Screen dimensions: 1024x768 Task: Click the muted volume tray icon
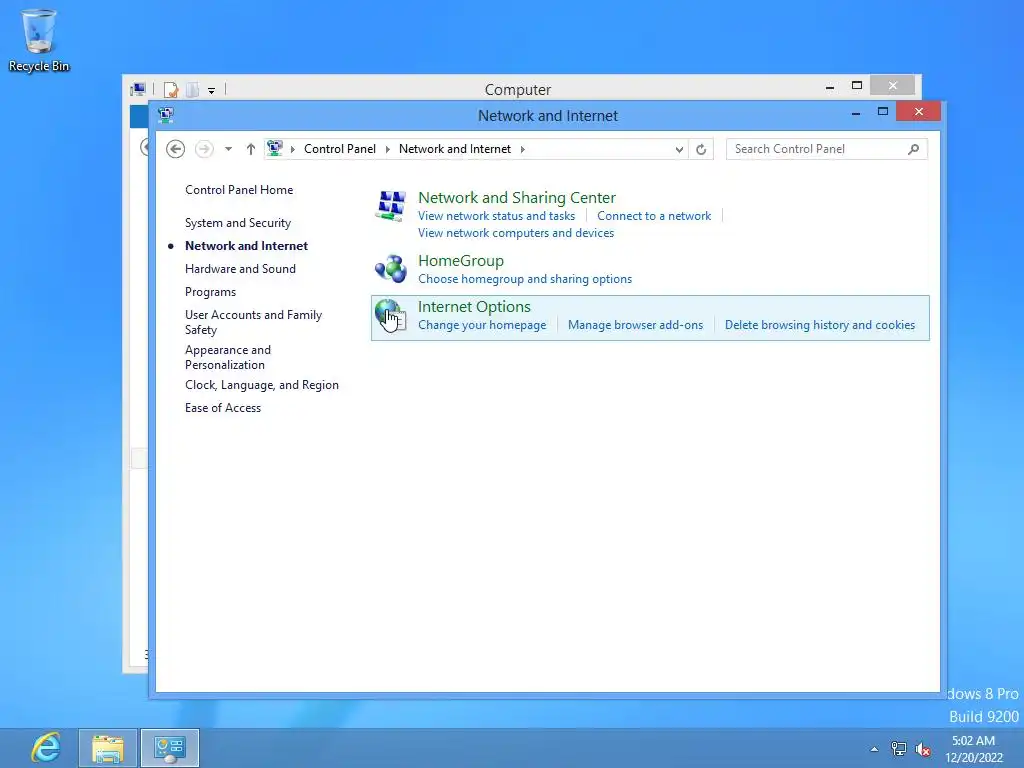tap(923, 749)
